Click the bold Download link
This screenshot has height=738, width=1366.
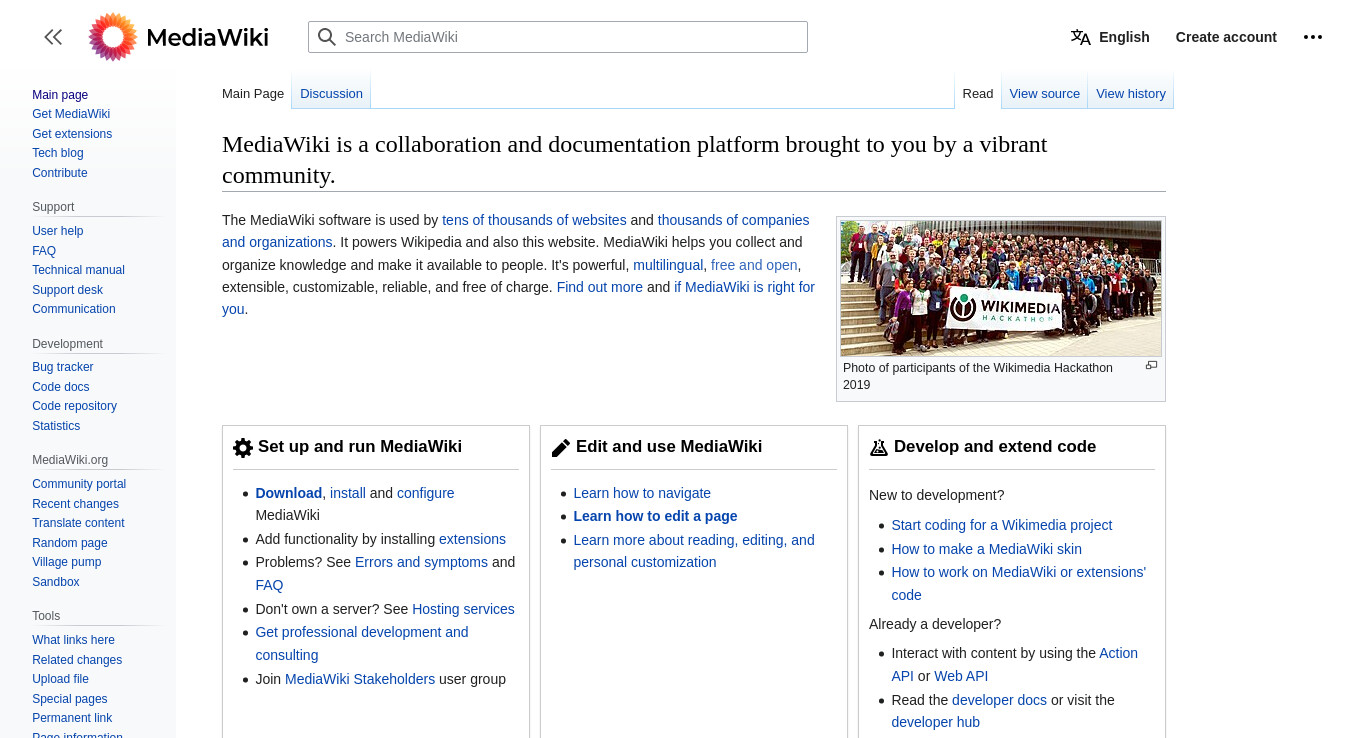click(288, 493)
